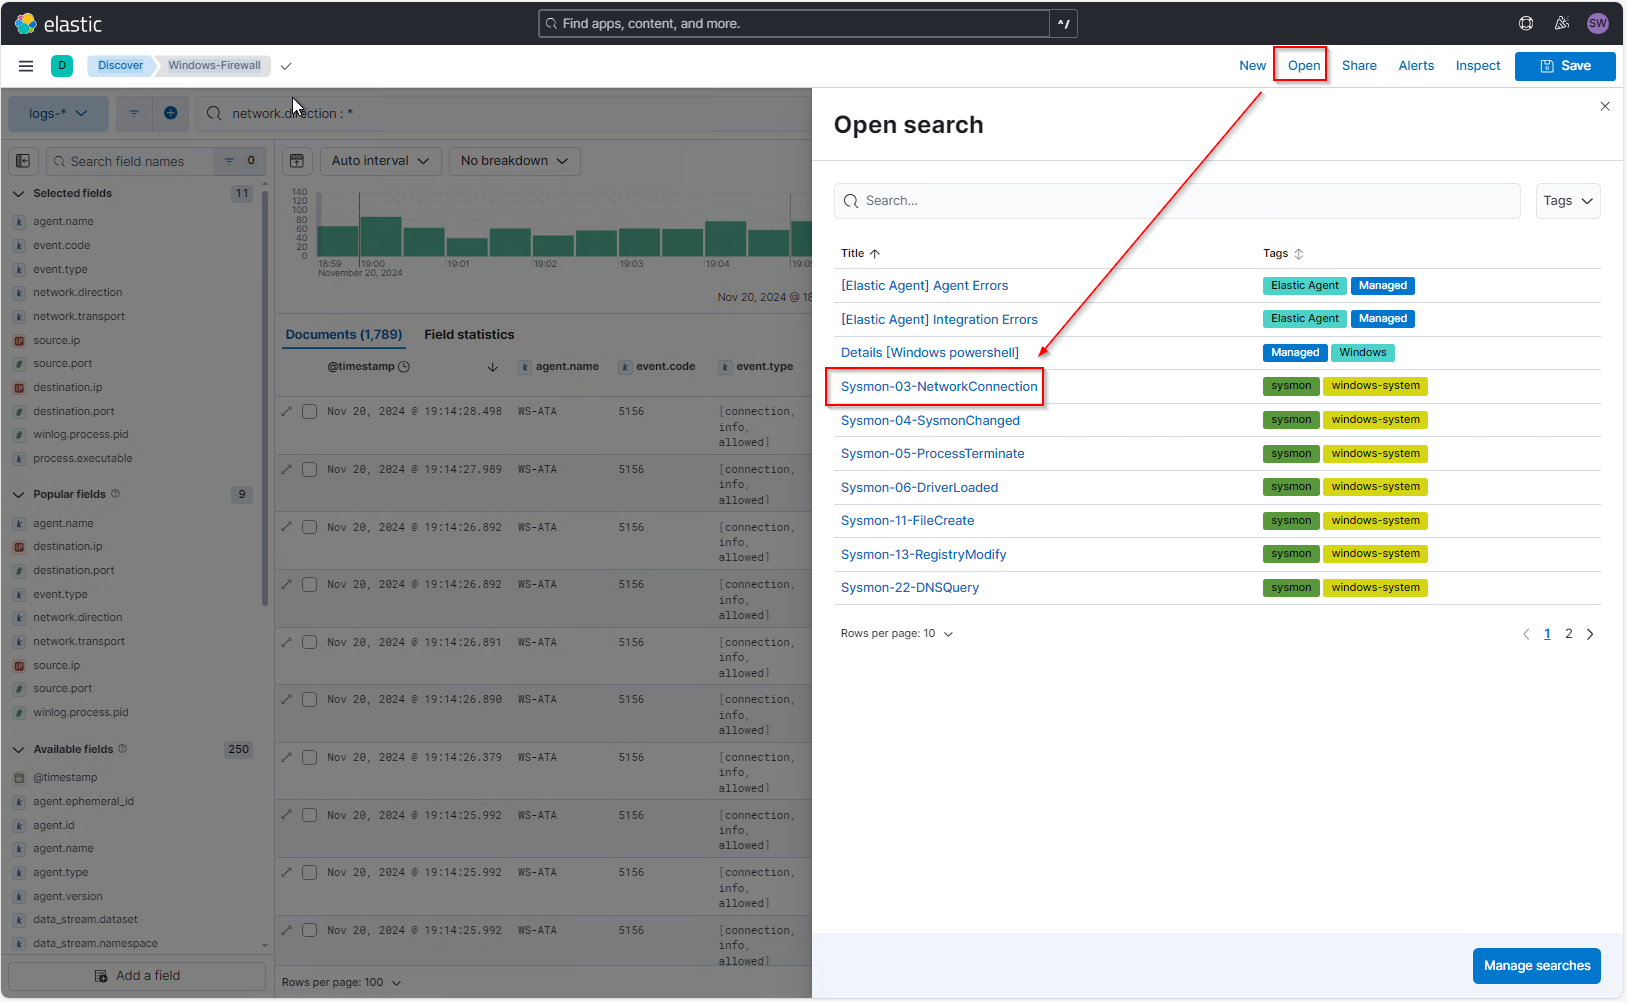Viewport: 1627px width, 1002px height.
Task: Click the Elastic logo icon
Action: coord(26,23)
